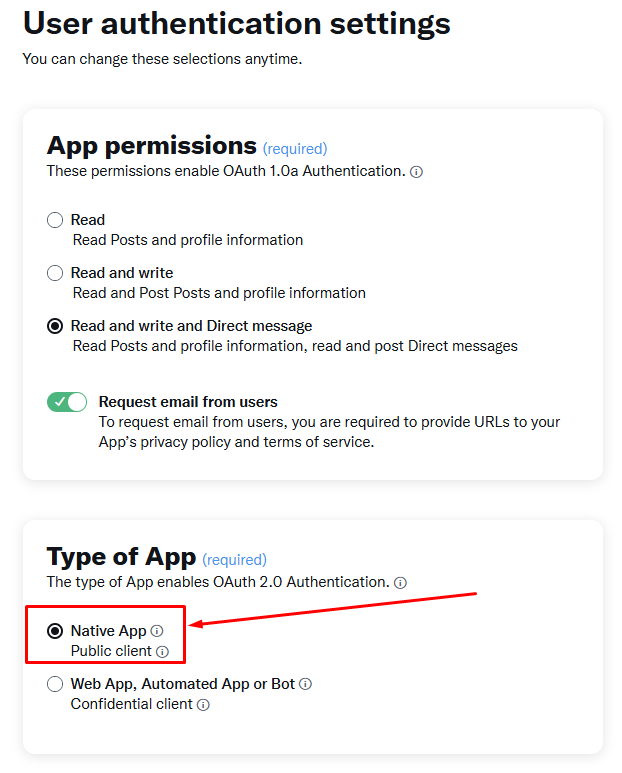Disable the Request email from users toggle
Image resolution: width=622 pixels, height=773 pixels.
click(67, 402)
